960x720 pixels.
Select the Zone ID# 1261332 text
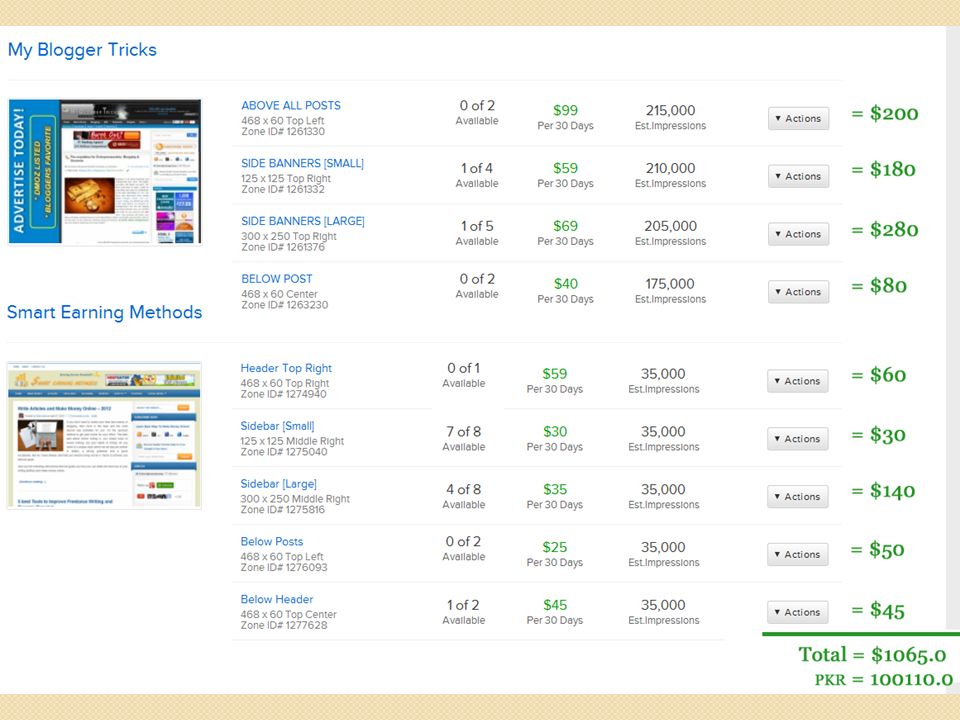pyautogui.click(x=283, y=189)
